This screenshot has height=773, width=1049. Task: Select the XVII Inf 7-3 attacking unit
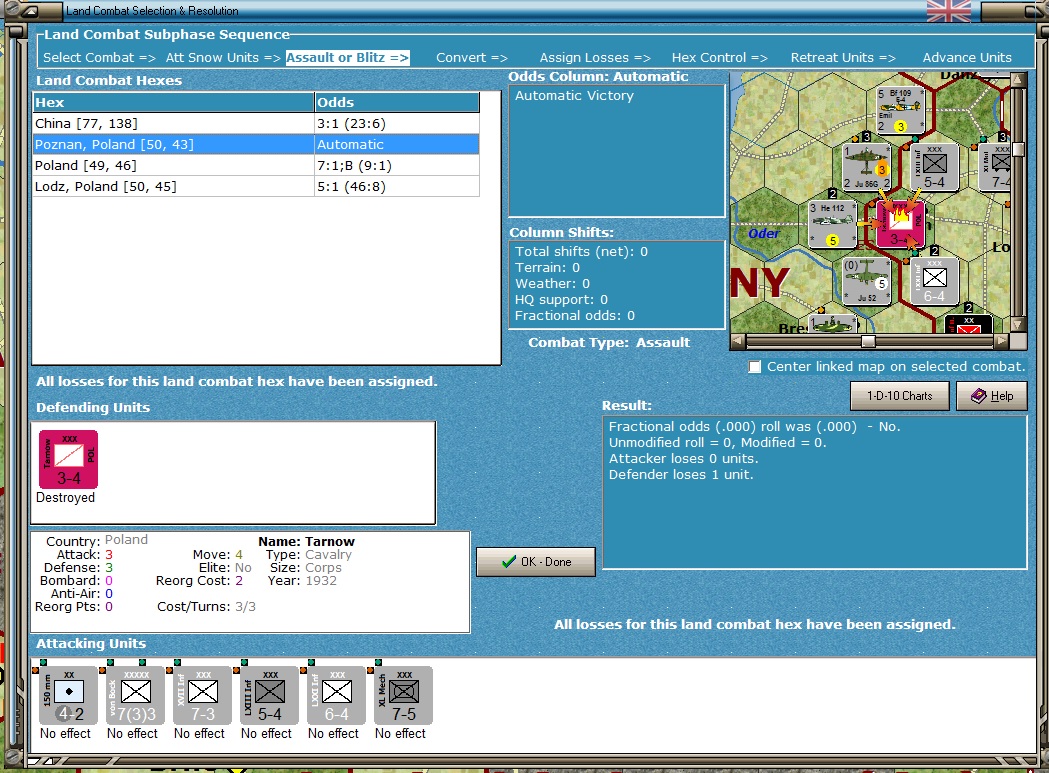203,695
